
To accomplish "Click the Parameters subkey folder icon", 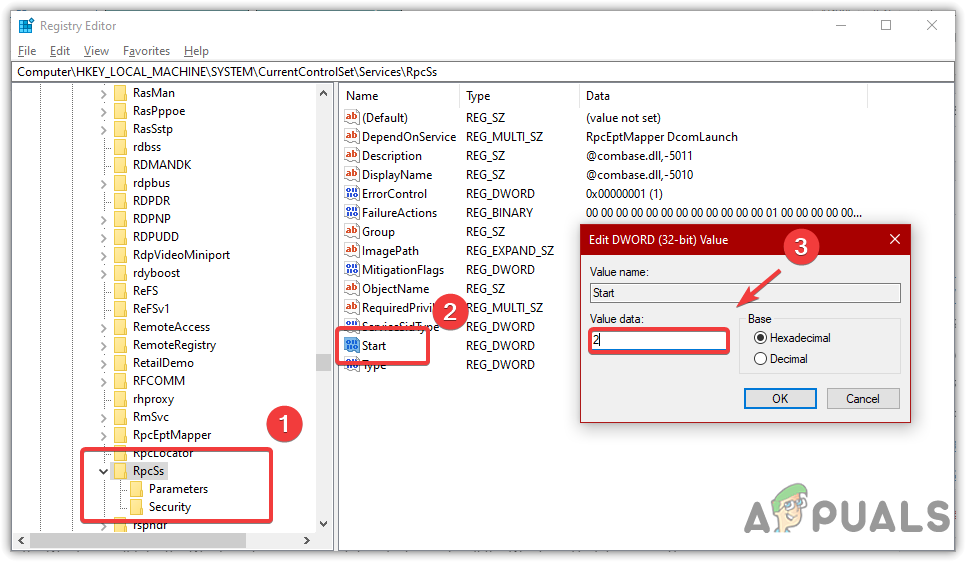I will click(137, 489).
